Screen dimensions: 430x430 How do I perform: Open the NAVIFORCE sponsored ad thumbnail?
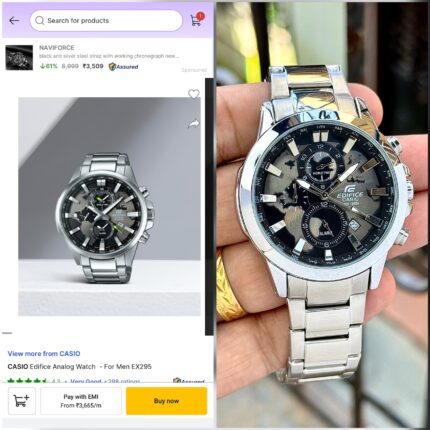click(x=19, y=58)
